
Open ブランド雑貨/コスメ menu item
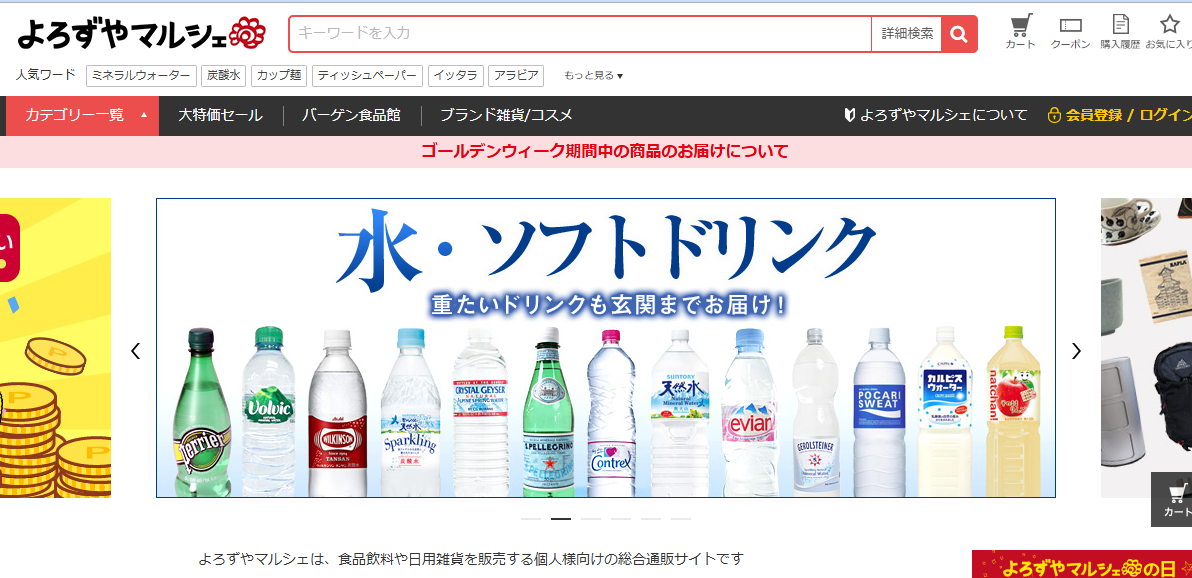tap(506, 116)
